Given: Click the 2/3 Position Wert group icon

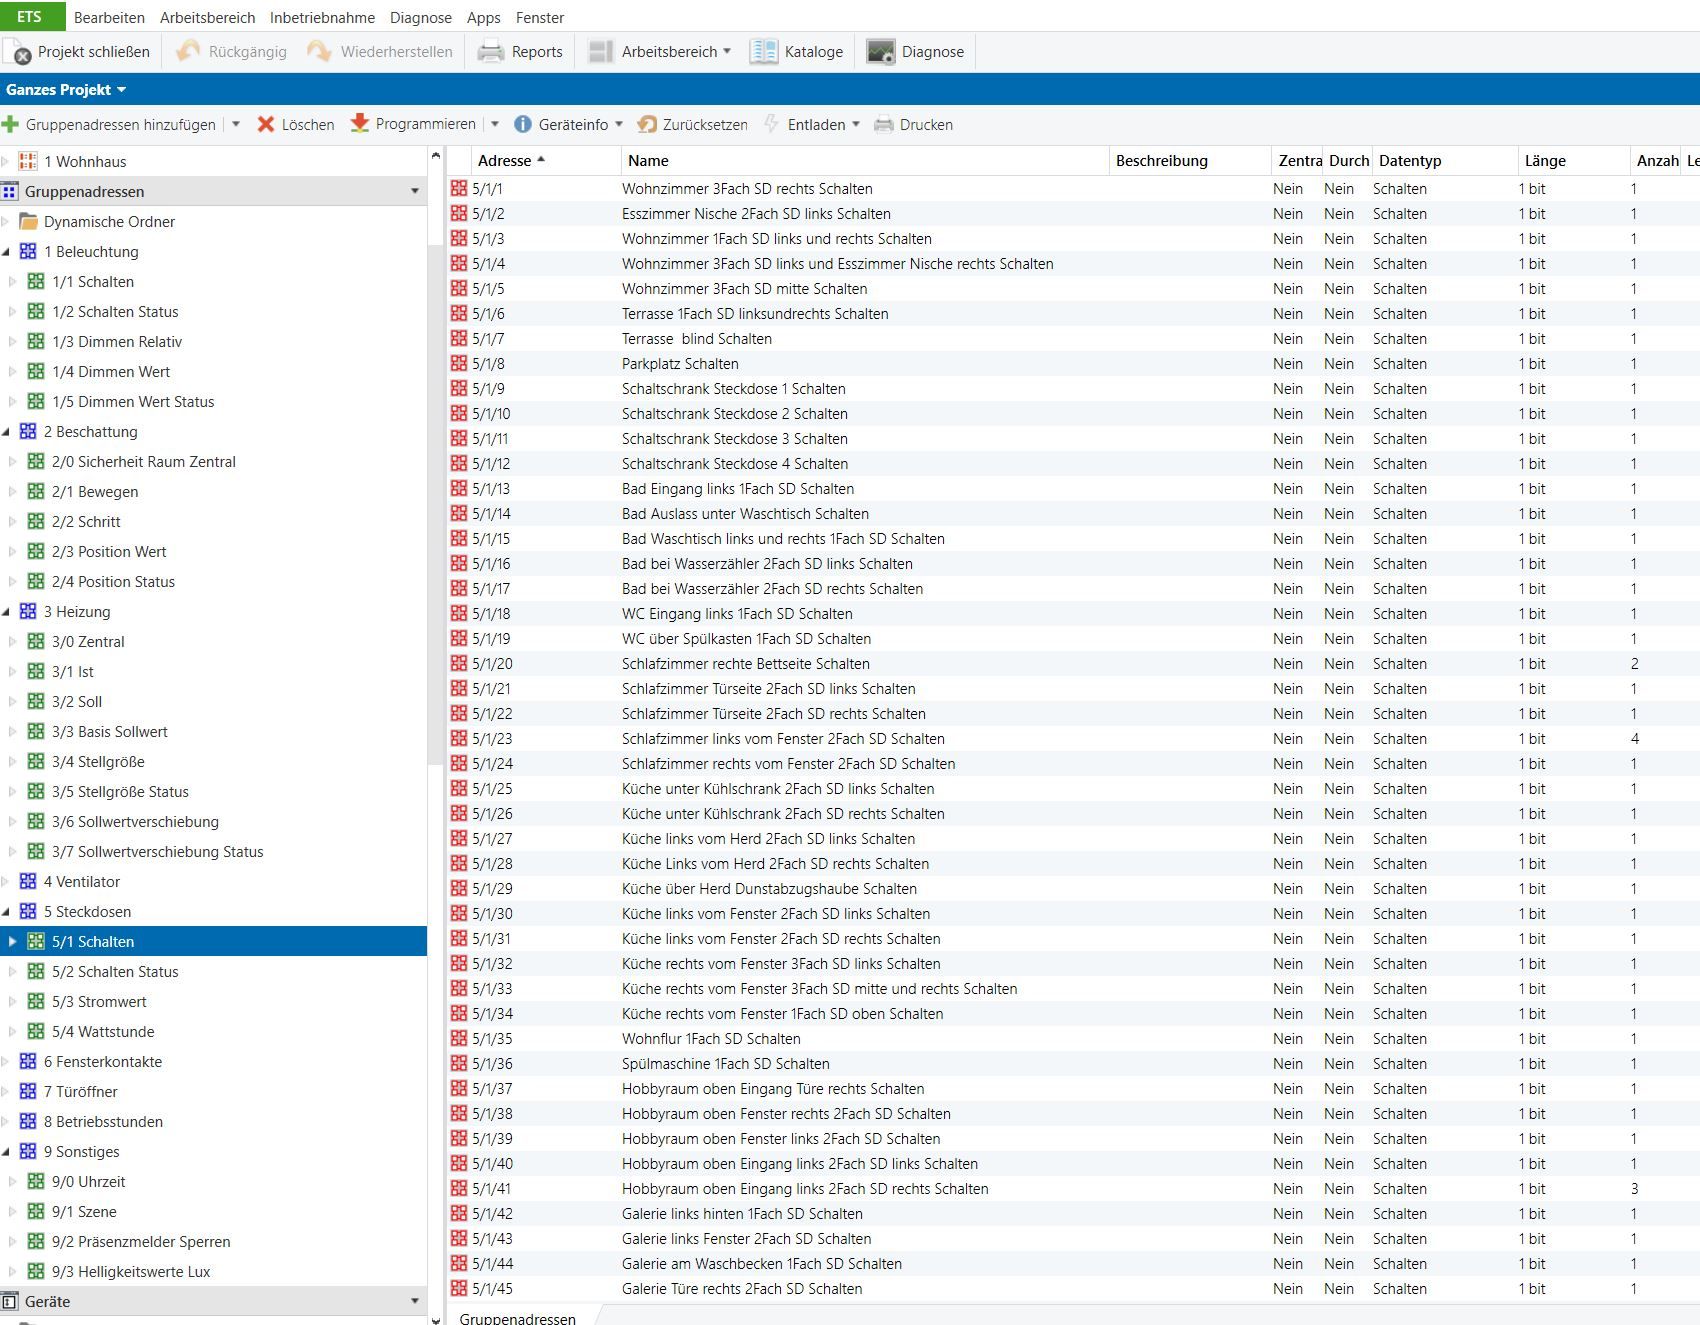Looking at the screenshot, I should tap(36, 551).
